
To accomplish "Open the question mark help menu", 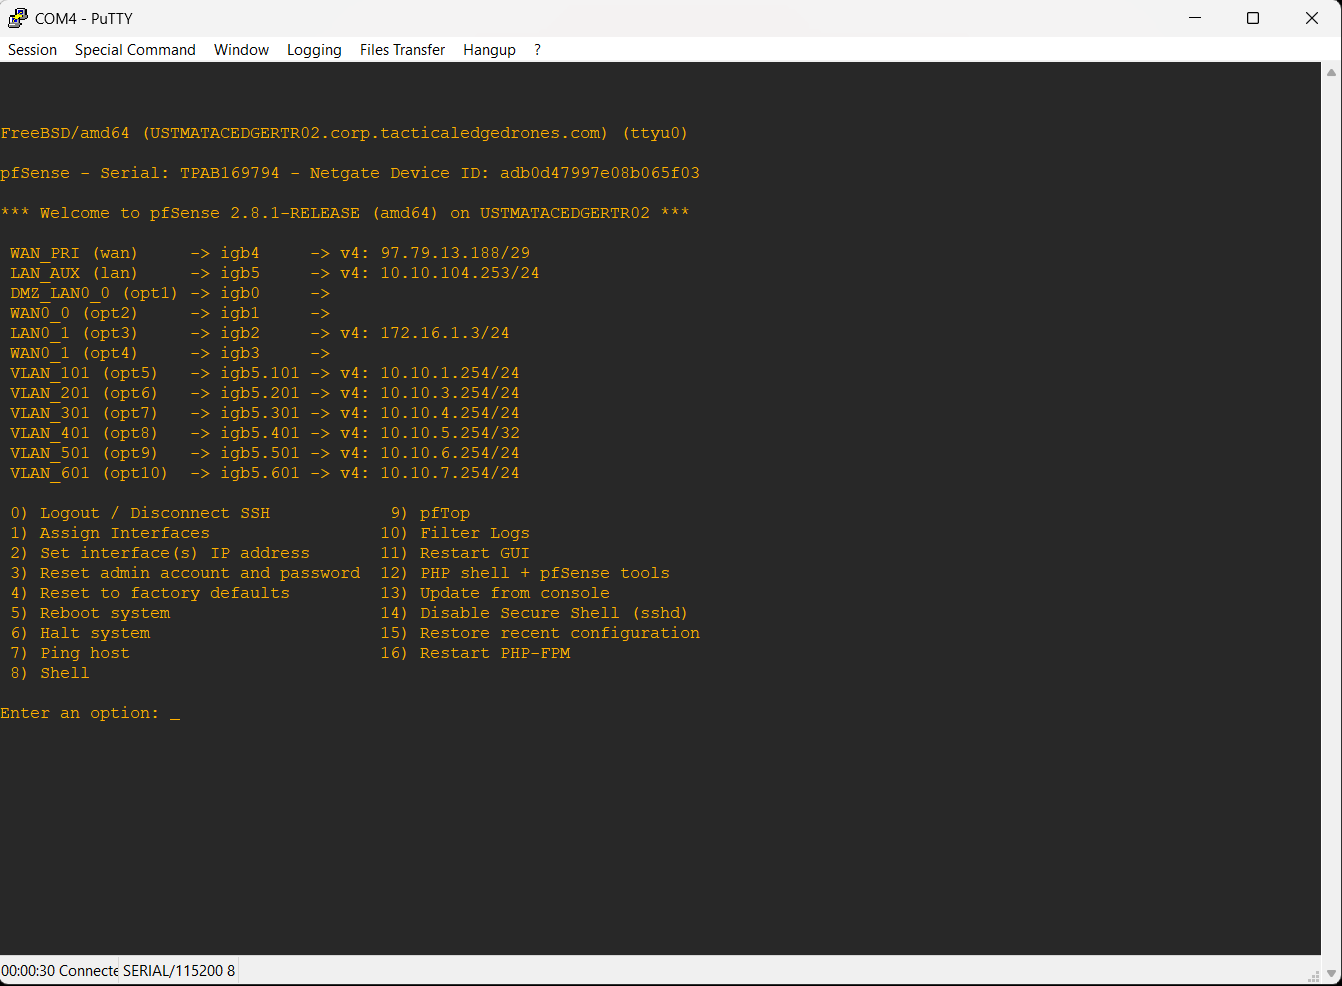I will pos(537,50).
